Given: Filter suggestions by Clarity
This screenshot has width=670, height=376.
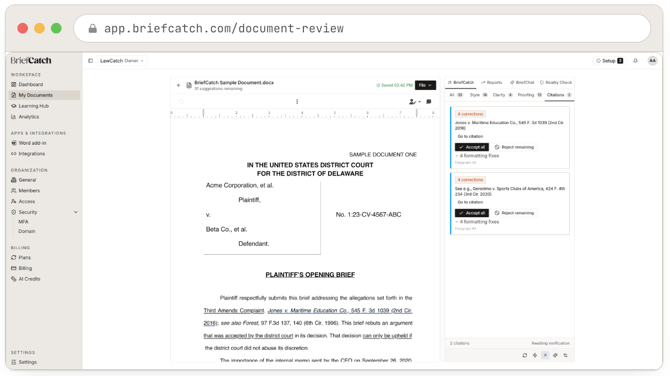Looking at the screenshot, I should pos(502,95).
